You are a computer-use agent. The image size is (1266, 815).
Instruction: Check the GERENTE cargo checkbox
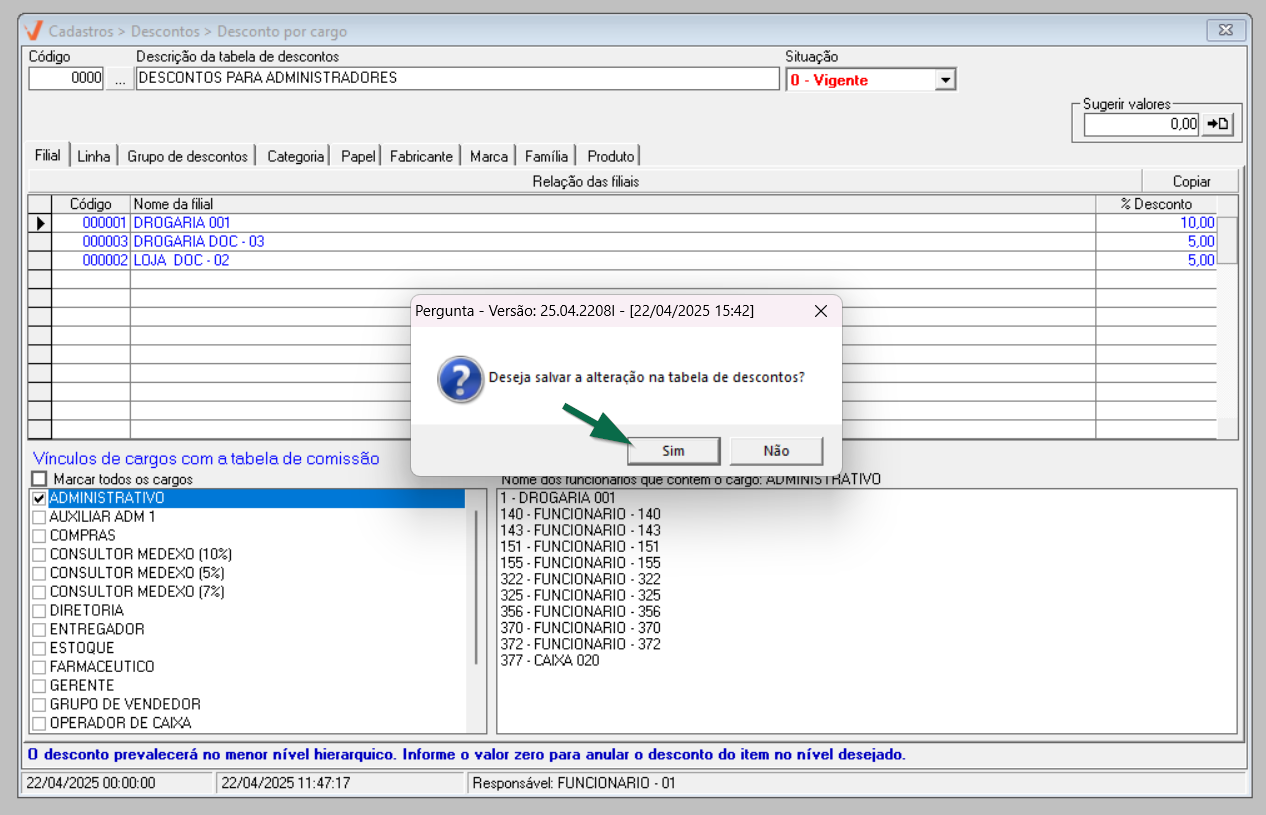coord(39,686)
